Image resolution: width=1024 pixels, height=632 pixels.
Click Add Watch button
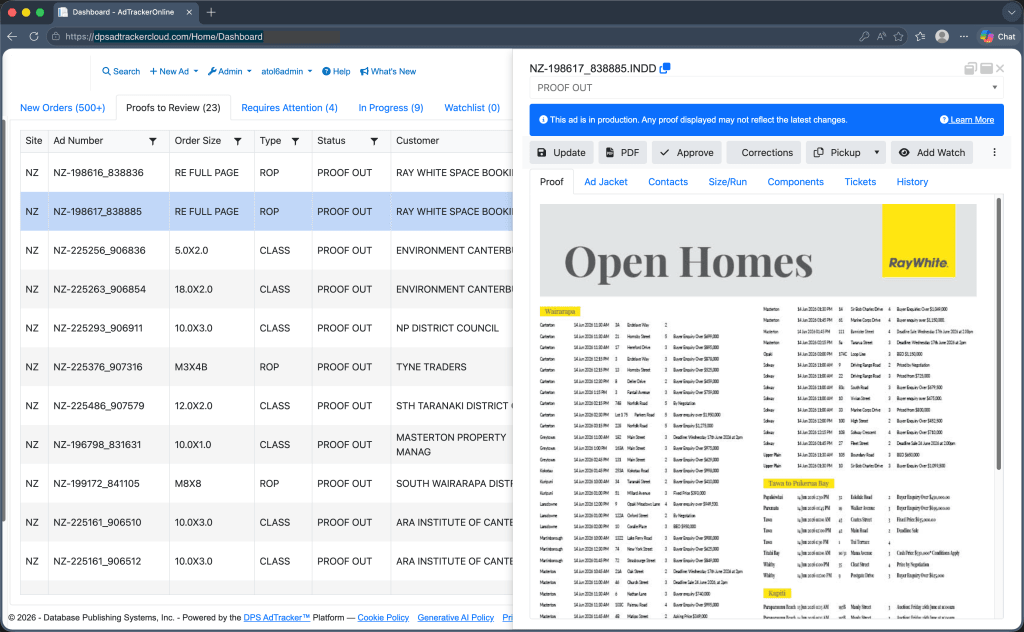[932, 152]
